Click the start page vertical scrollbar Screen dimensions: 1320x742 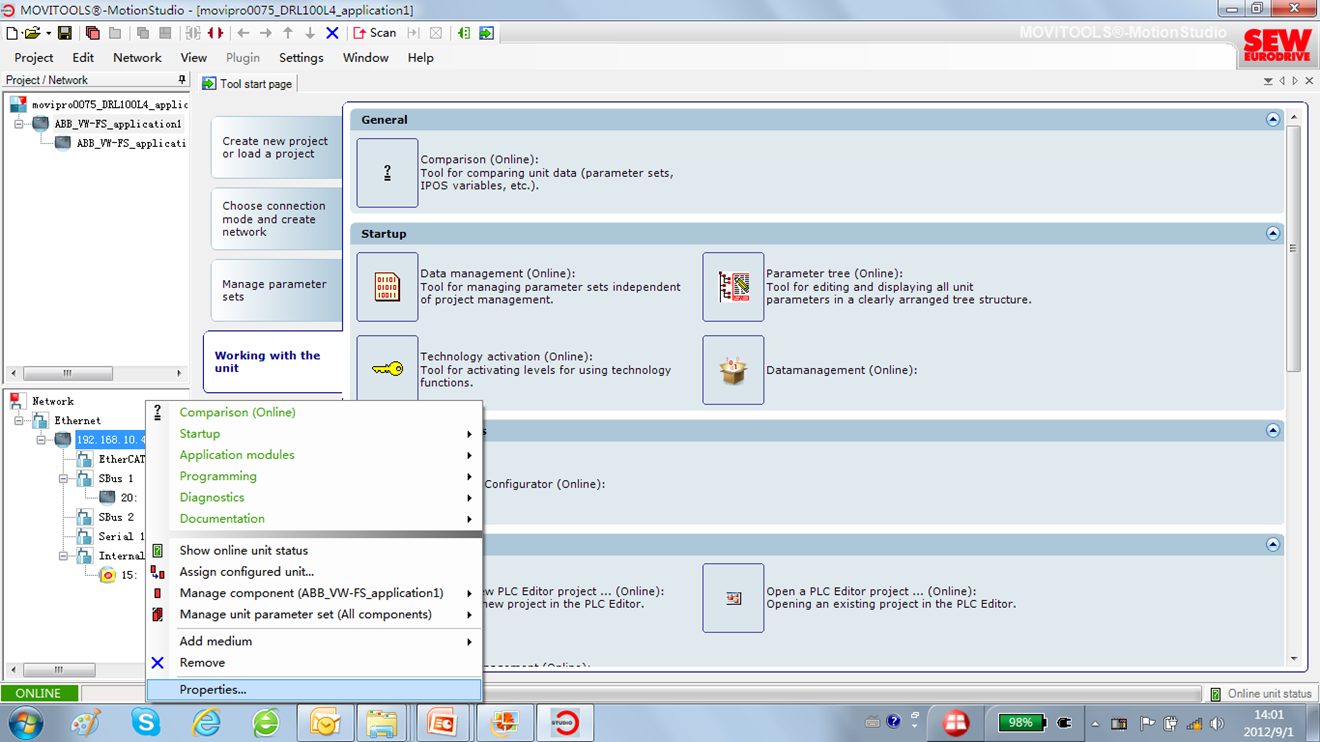click(1293, 248)
